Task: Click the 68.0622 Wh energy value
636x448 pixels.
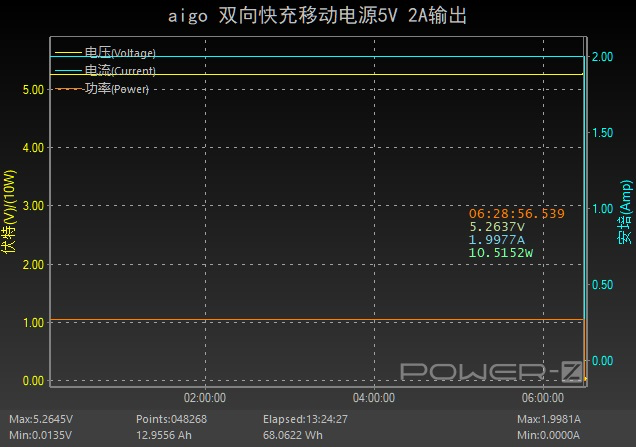Action: click(x=293, y=435)
